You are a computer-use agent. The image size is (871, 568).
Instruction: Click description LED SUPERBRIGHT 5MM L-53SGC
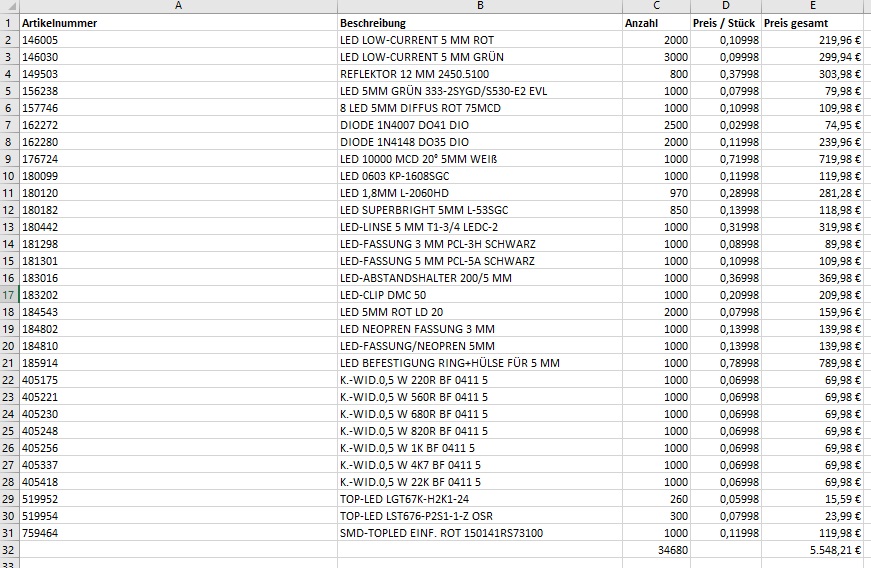(480, 210)
